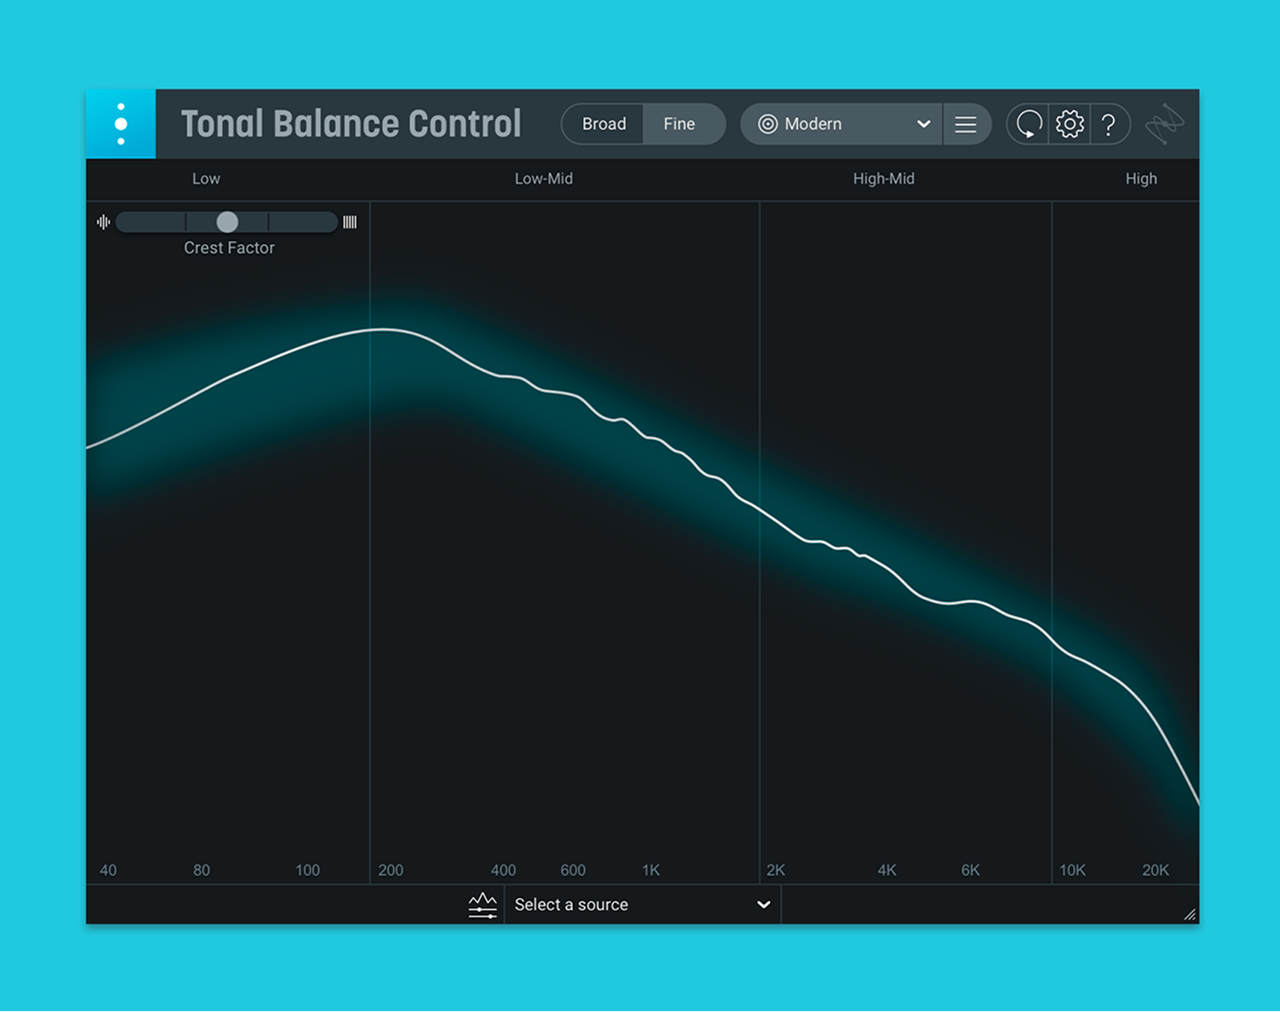Click the Crest Factor label

pos(229,248)
